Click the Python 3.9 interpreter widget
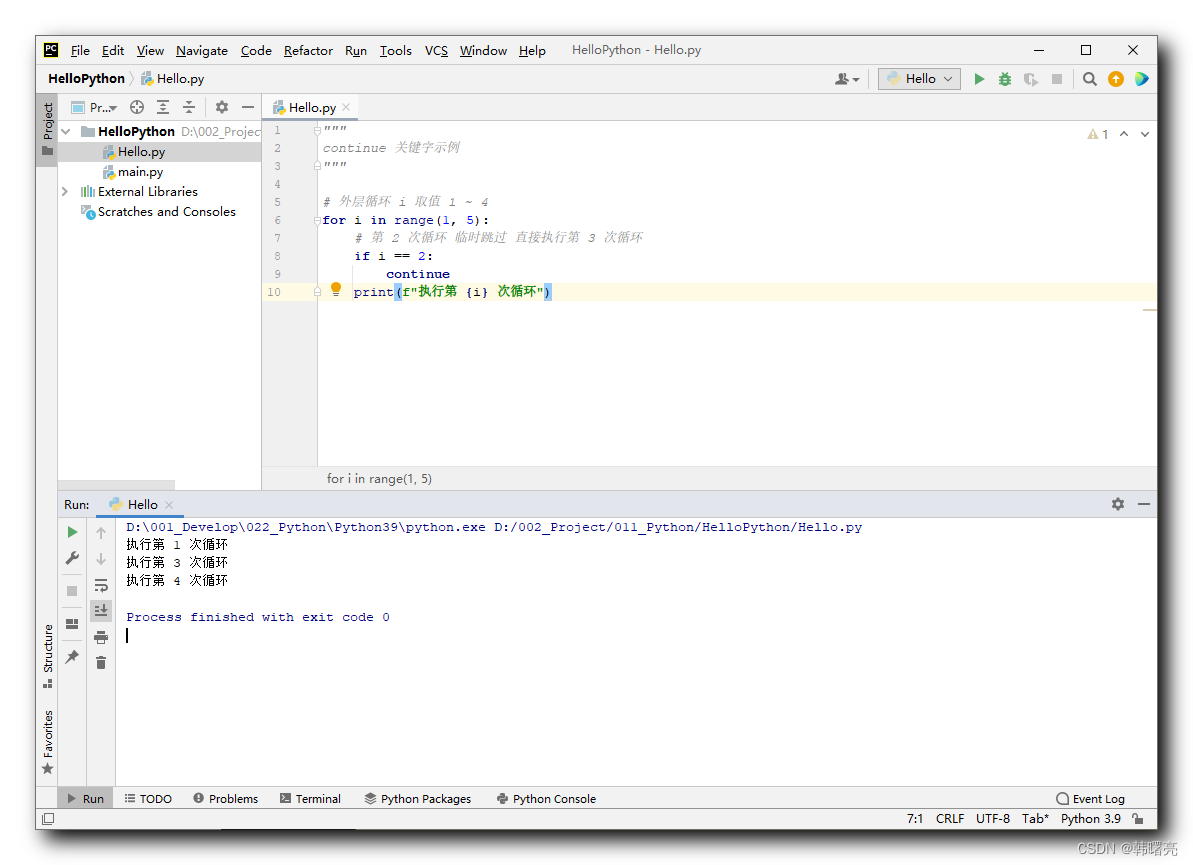The height and width of the screenshot is (865, 1193). (1090, 819)
